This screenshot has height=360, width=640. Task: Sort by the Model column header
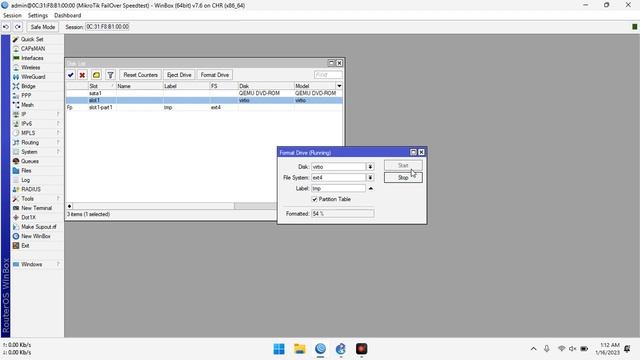pos(314,86)
